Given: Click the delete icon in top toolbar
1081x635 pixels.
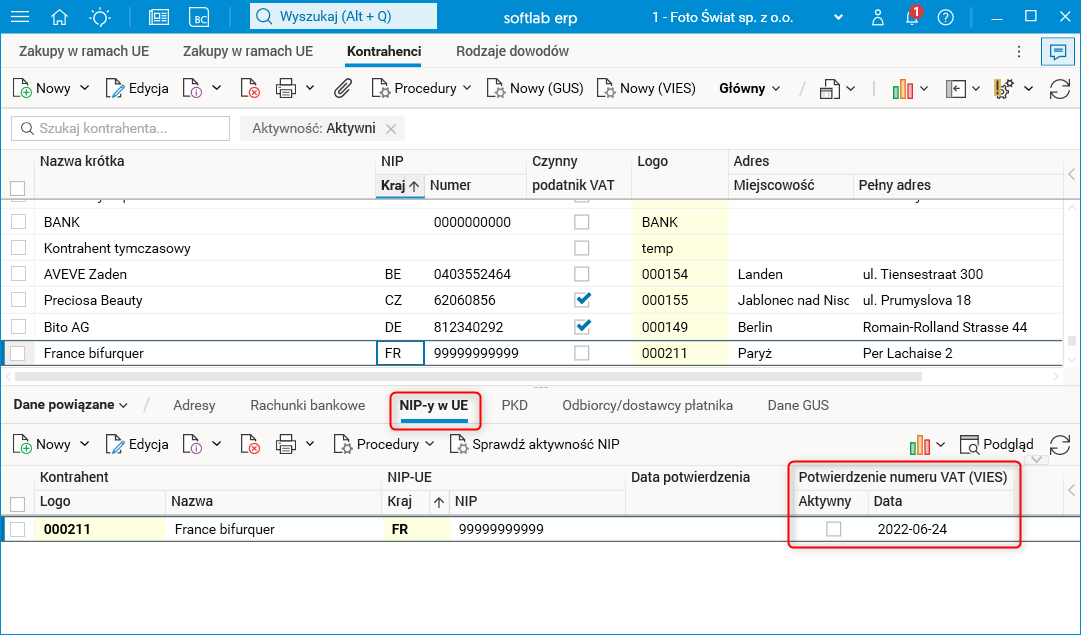Looking at the screenshot, I should [x=250, y=89].
